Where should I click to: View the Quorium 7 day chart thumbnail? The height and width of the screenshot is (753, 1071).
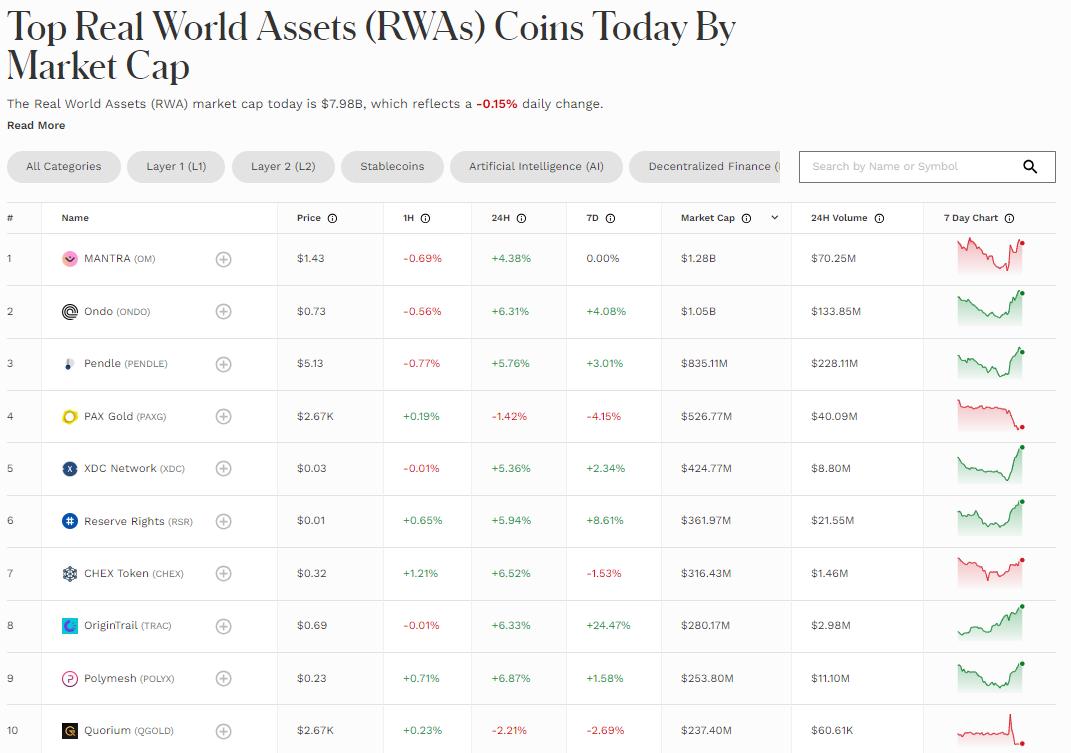[x=990, y=730]
